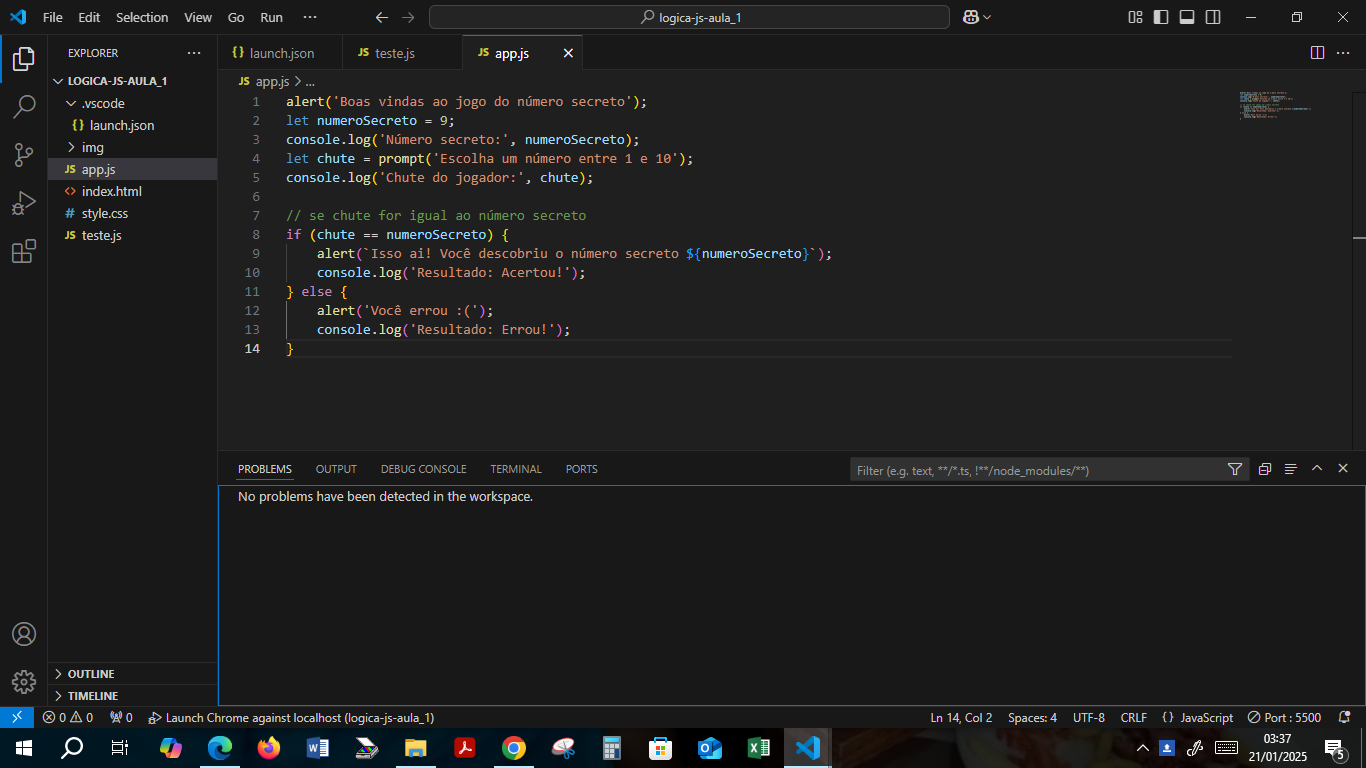The image size is (1366, 768).
Task: Open the Copilot dropdown arrow
Action: [987, 17]
